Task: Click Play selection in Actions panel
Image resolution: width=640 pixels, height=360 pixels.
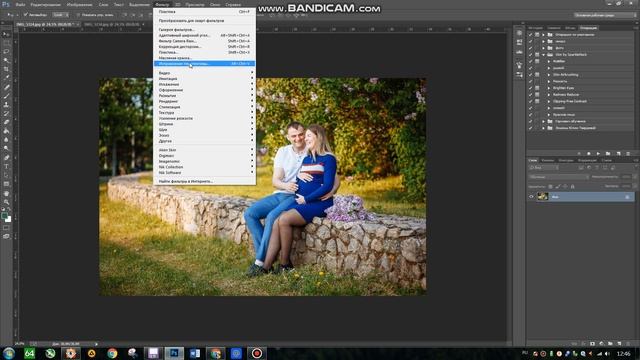Action: 598,153
